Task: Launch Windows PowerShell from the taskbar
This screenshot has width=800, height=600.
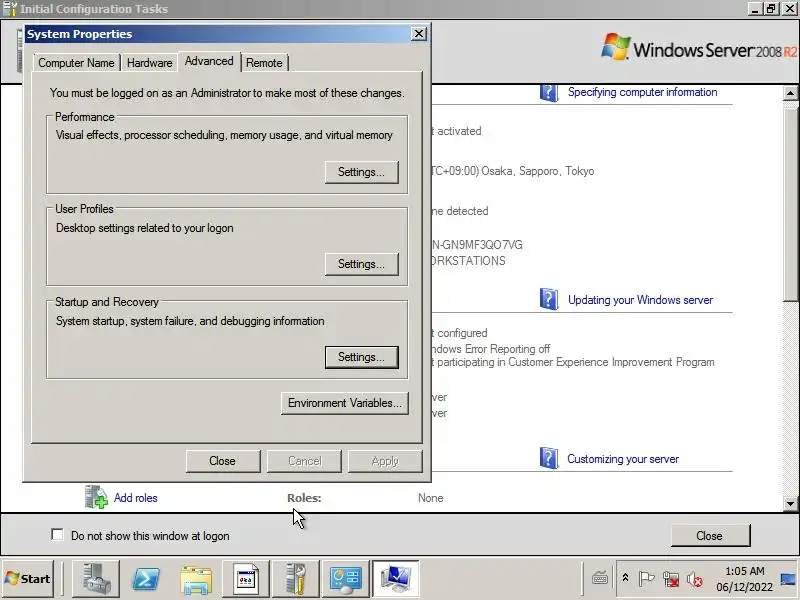Action: [145, 579]
